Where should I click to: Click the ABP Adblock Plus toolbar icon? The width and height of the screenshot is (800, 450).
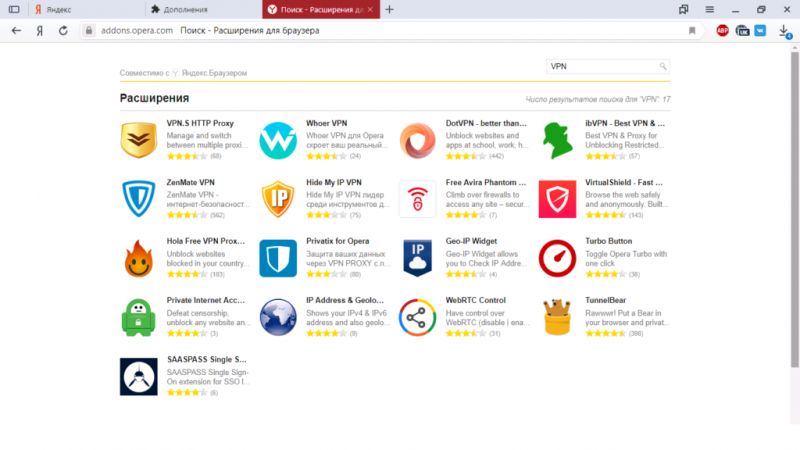pos(722,31)
